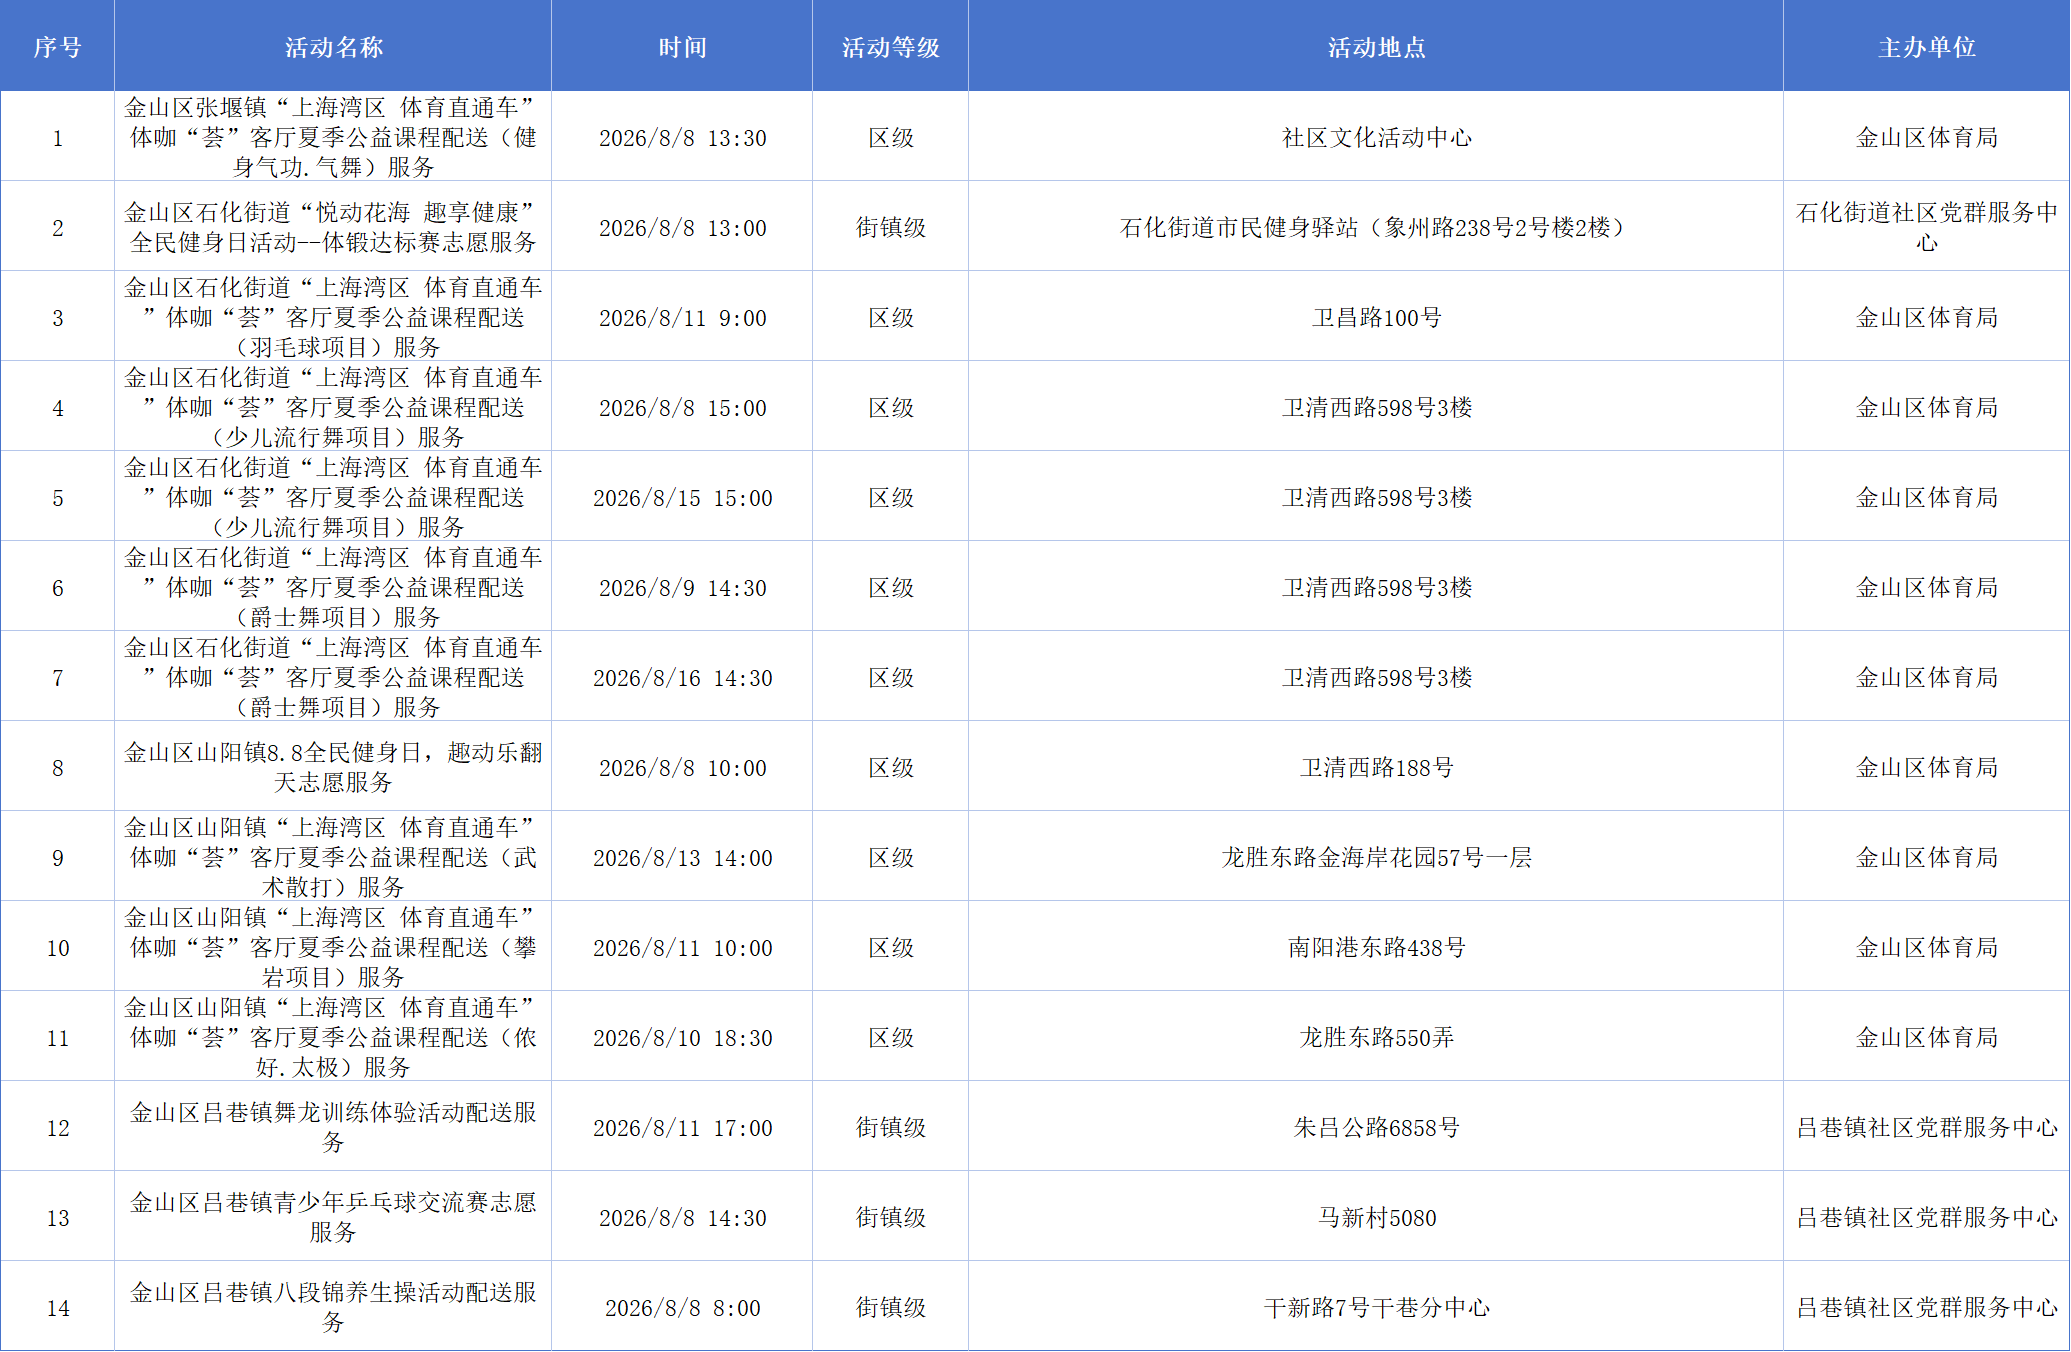Viewport: 2071px width, 1352px height.
Task: Select 街镇级 level in row 2
Action: [890, 227]
